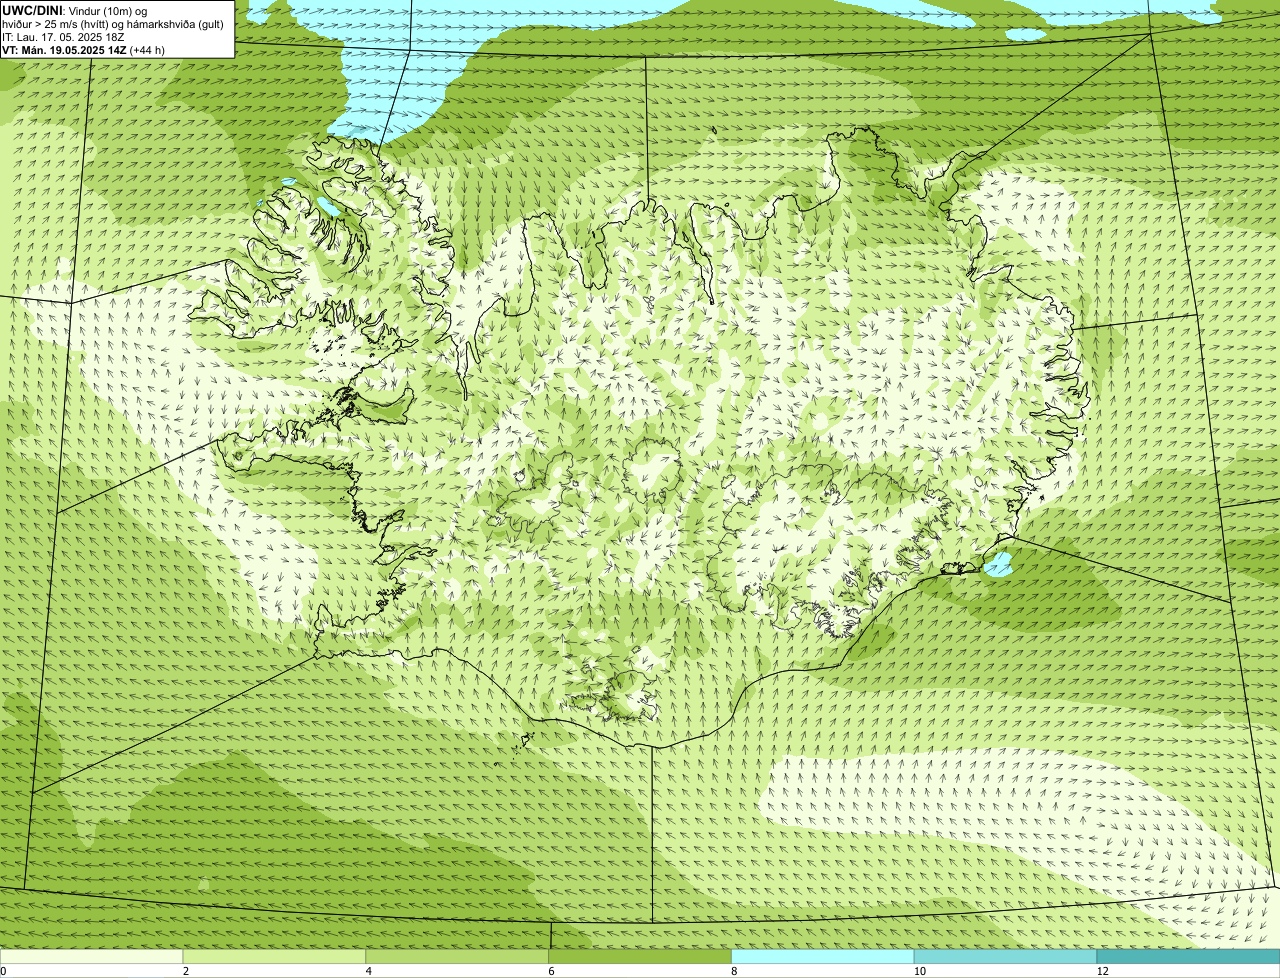Click the 8–10 m/s light cyan legend segment
Image resolution: width=1280 pixels, height=978 pixels.
point(823,957)
